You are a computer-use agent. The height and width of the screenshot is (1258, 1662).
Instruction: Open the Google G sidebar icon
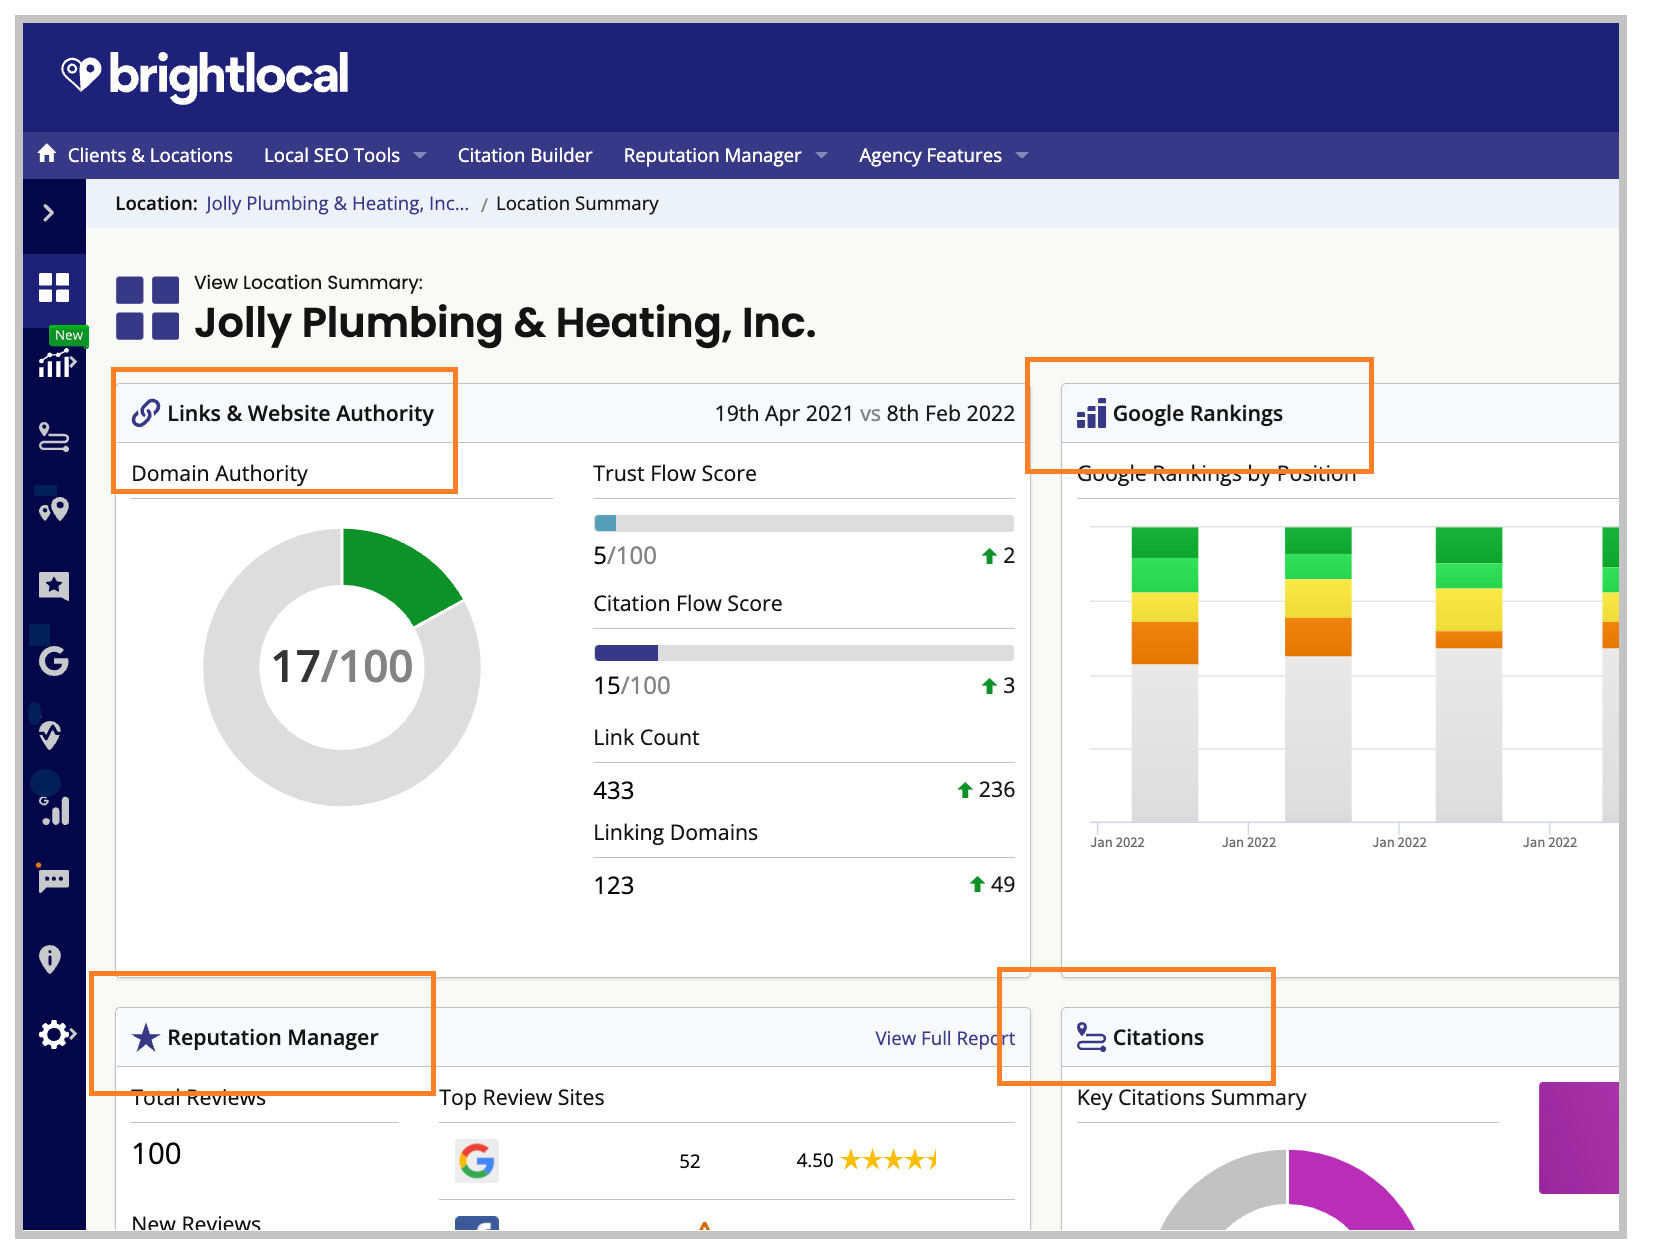point(54,661)
